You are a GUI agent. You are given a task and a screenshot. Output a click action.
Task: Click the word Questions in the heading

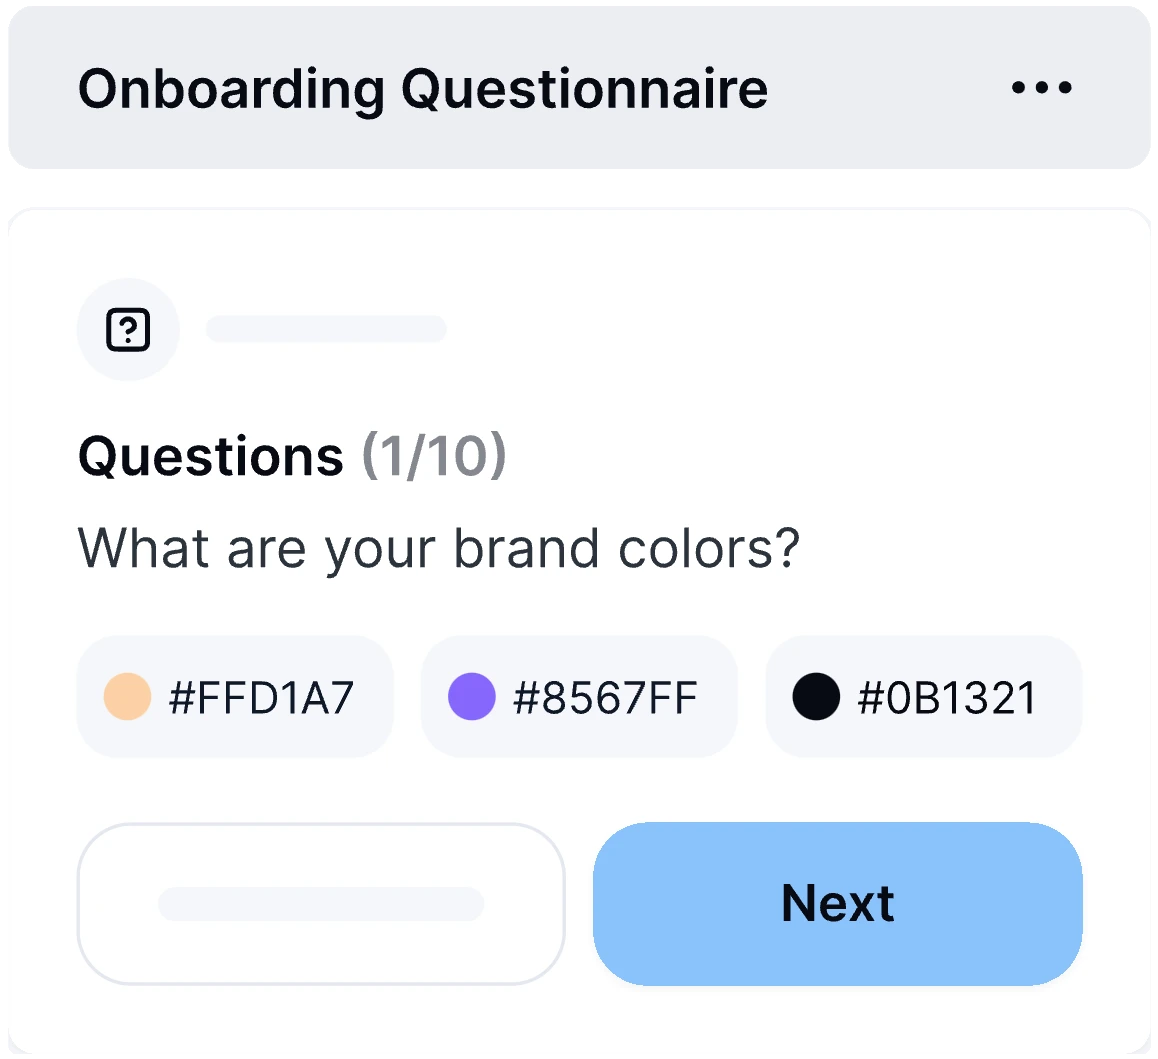(x=211, y=456)
